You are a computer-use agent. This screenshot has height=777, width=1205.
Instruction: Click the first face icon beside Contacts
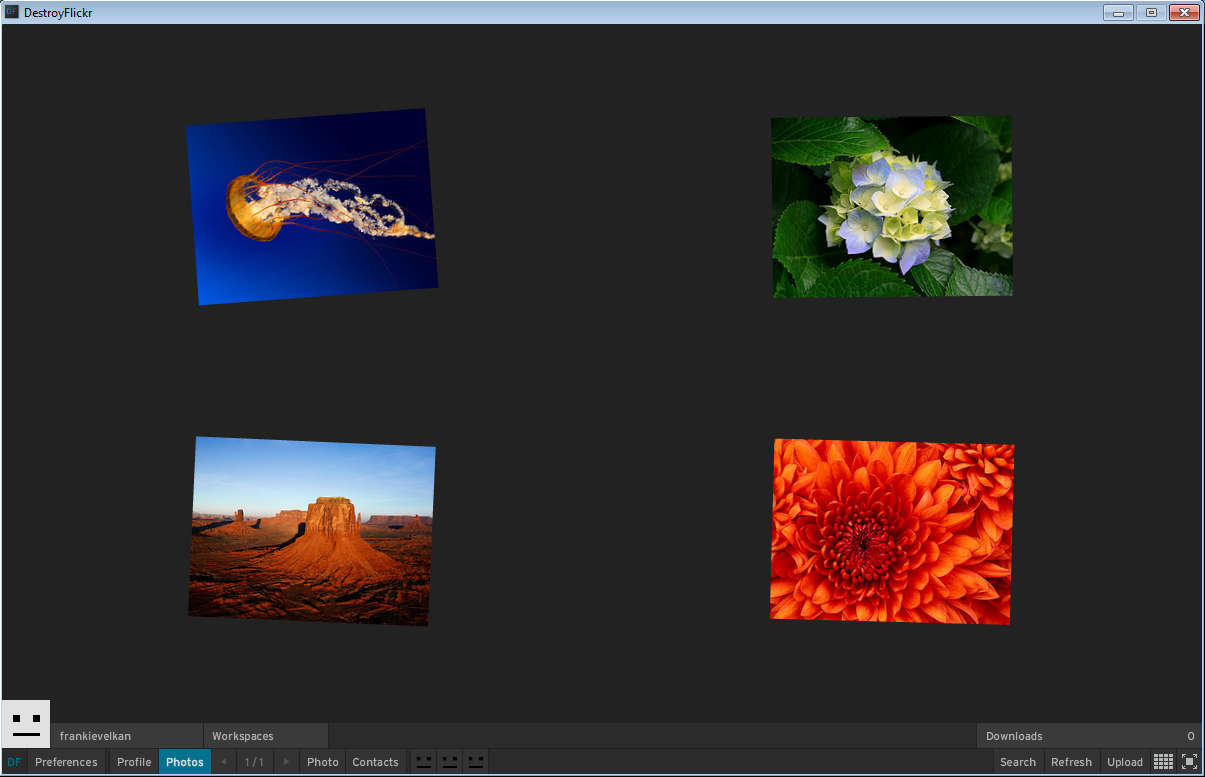coord(424,762)
